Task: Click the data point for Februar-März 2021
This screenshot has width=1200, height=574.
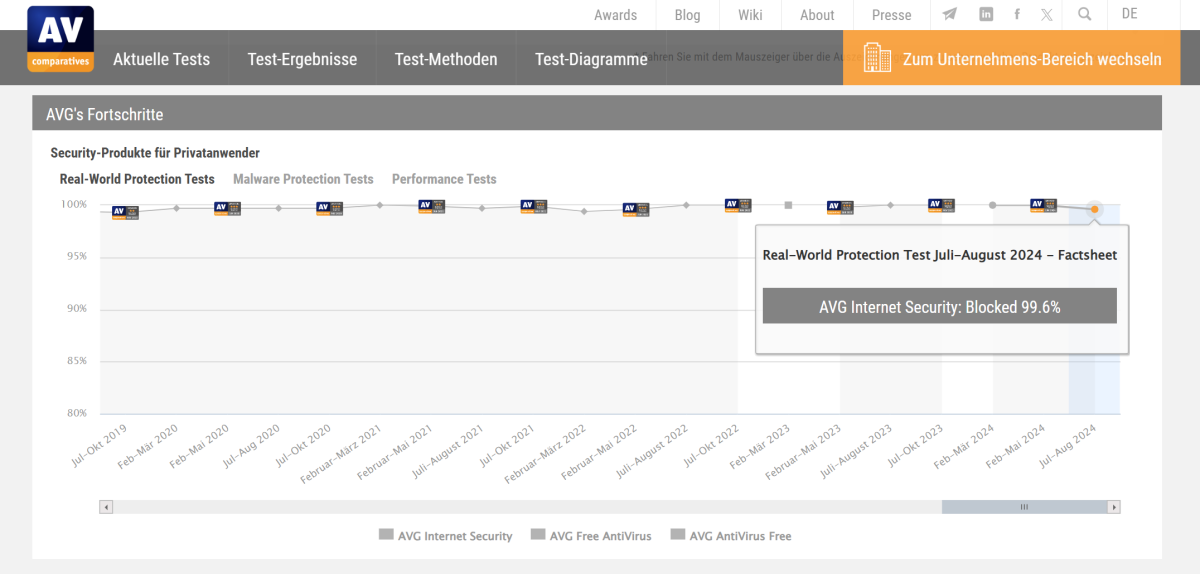Action: (x=380, y=205)
